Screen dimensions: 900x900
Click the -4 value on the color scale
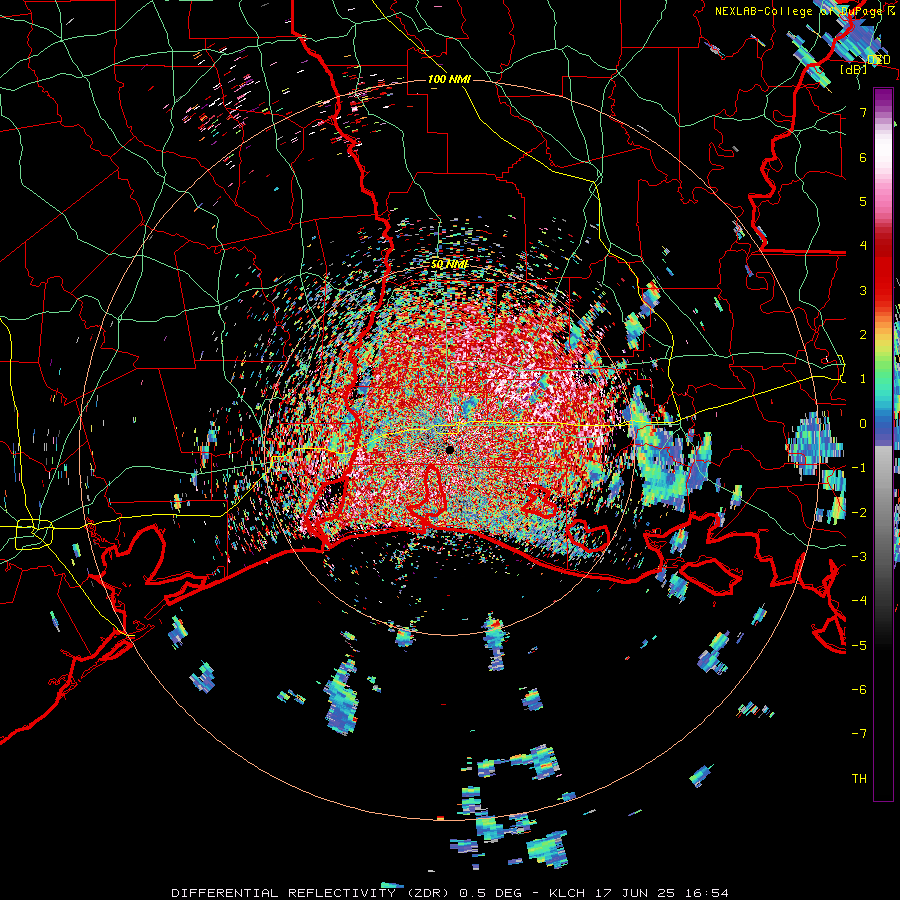click(x=859, y=601)
